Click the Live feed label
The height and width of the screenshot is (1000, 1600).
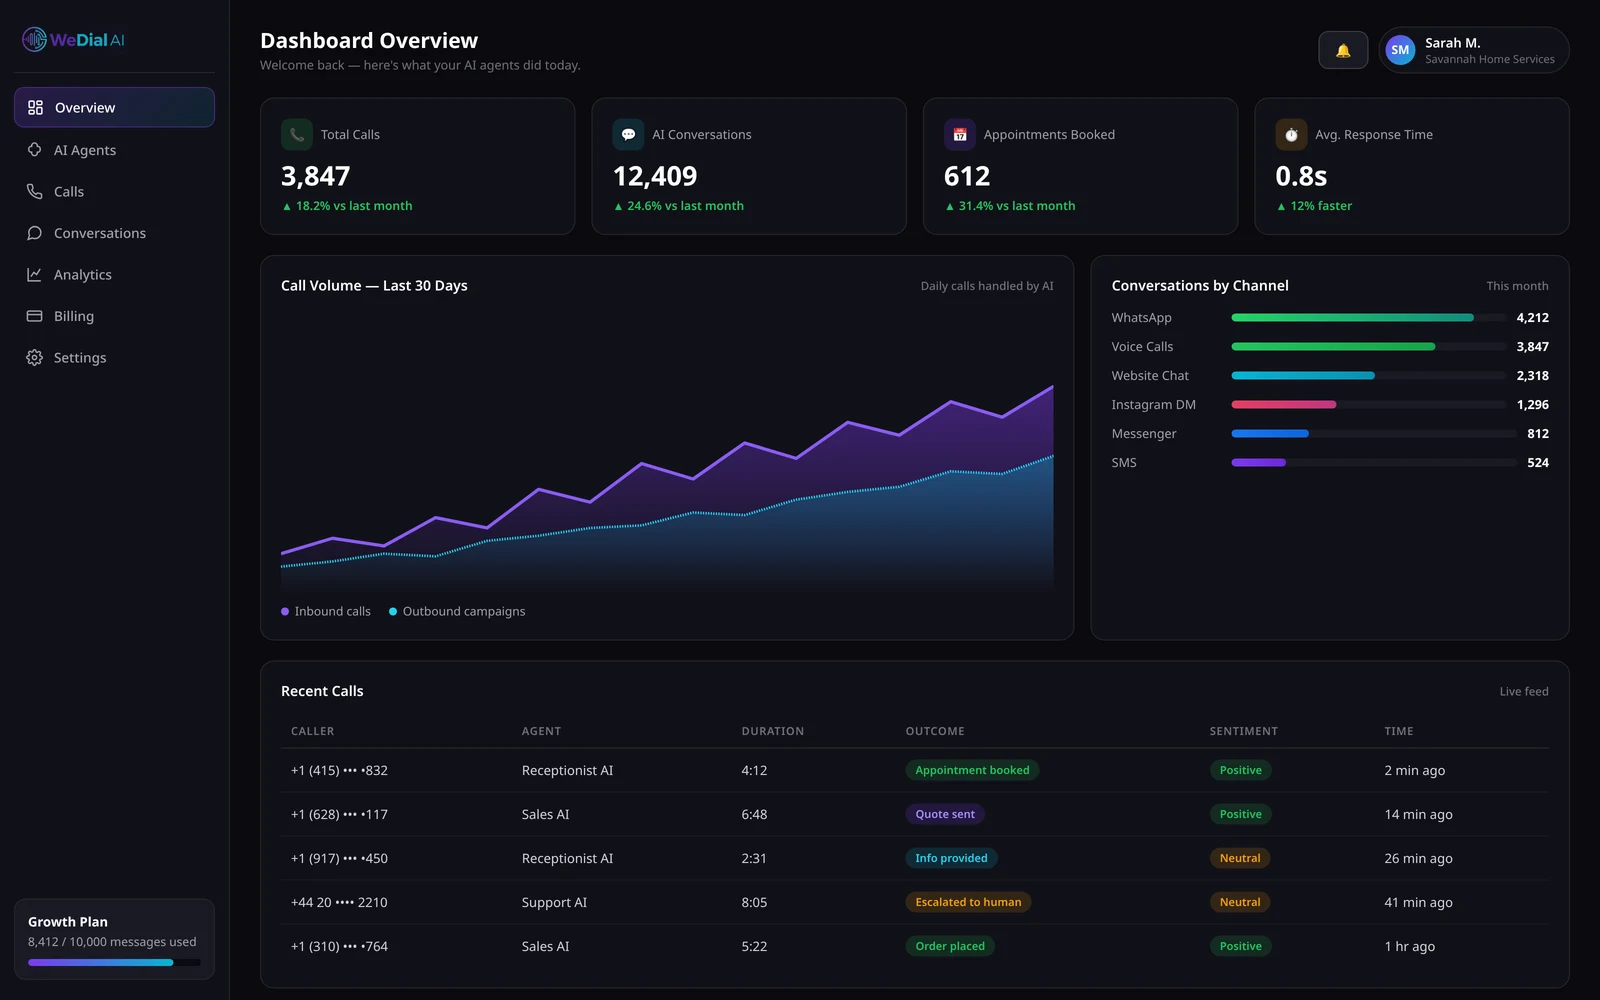coord(1524,691)
